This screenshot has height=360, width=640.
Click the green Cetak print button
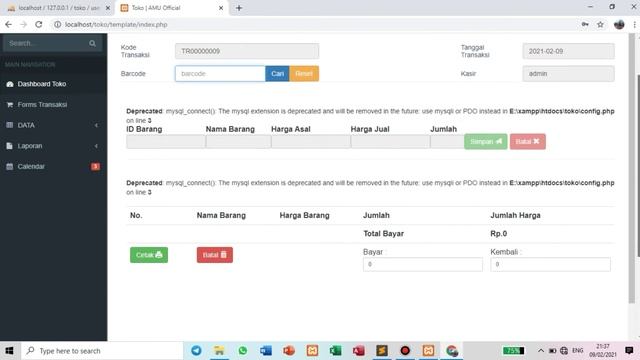click(x=149, y=255)
